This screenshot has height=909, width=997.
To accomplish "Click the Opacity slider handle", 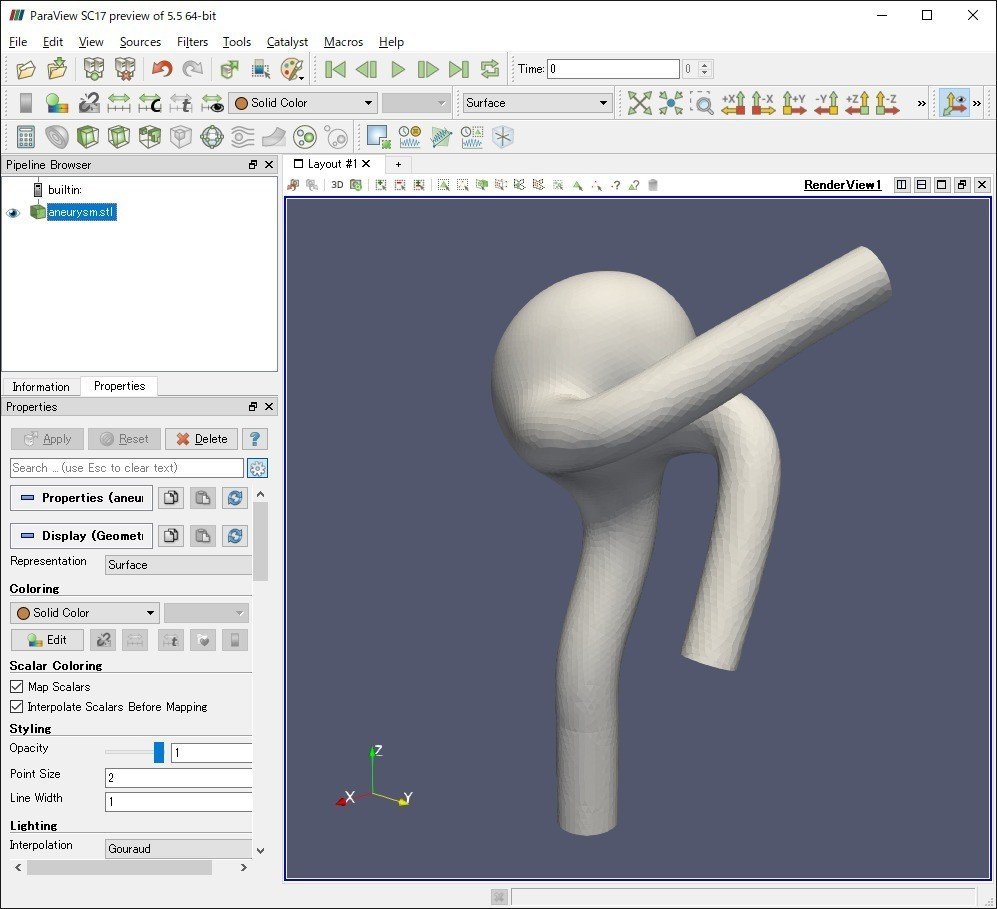I will coord(158,753).
